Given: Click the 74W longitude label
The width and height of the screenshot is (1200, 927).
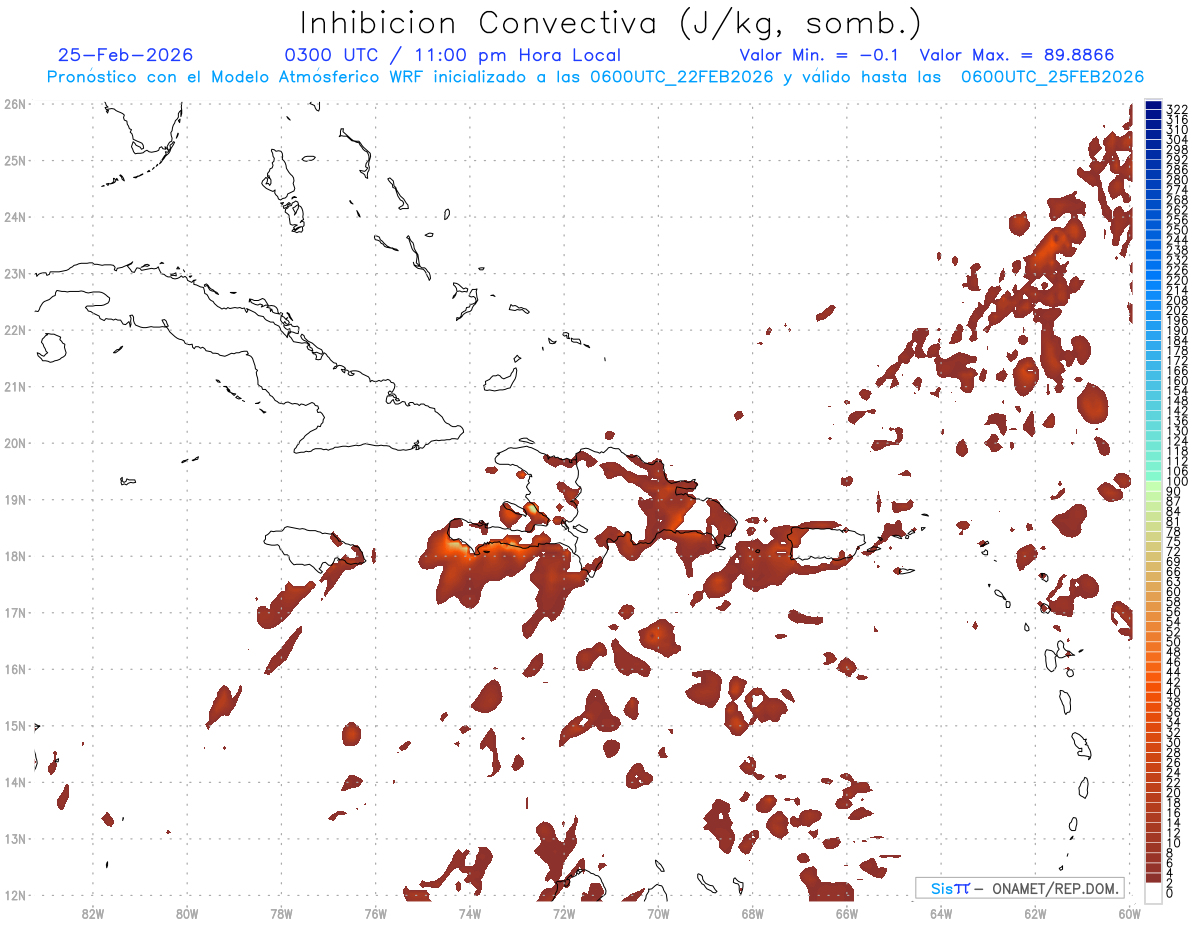Looking at the screenshot, I should (470, 912).
